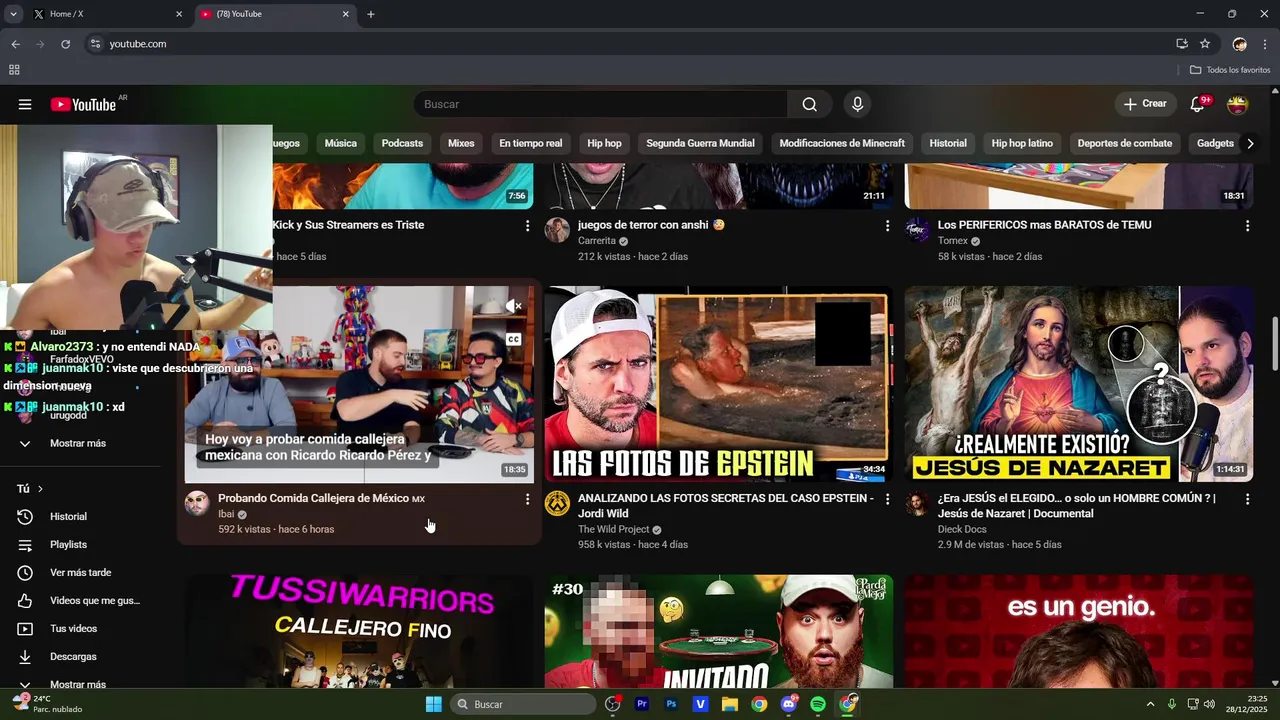Open the weather widget on taskbar
The image size is (1280, 720).
coord(47,704)
